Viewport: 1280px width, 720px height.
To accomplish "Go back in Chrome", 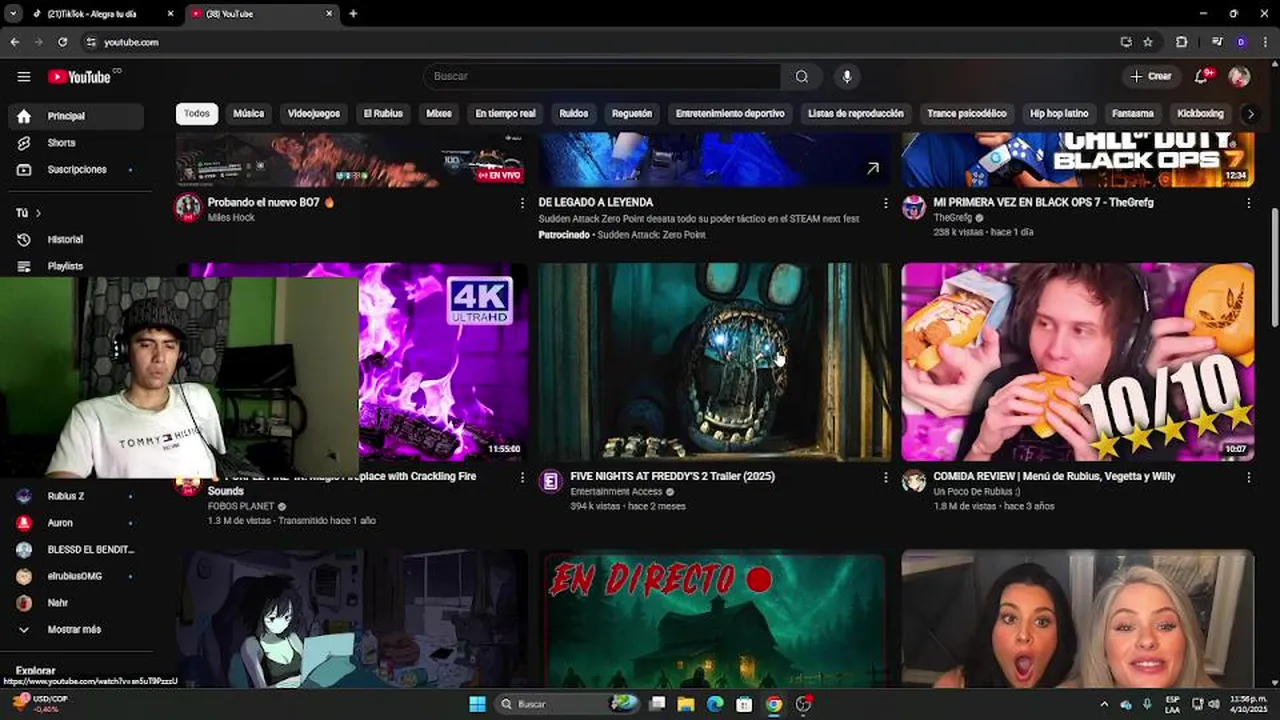I will [14, 42].
